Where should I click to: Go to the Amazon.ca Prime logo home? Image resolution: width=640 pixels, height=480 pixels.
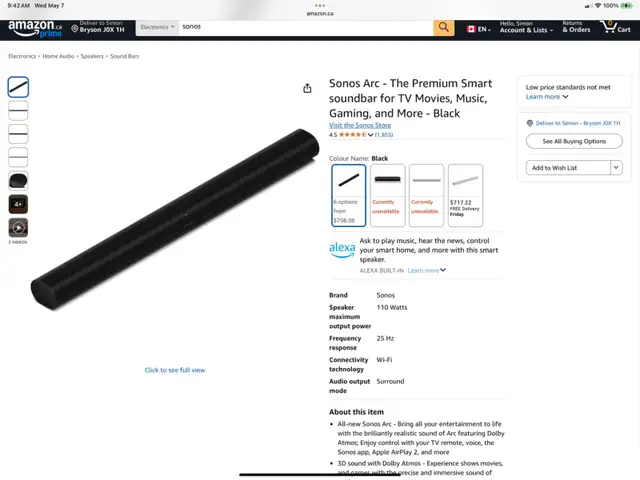(35, 28)
